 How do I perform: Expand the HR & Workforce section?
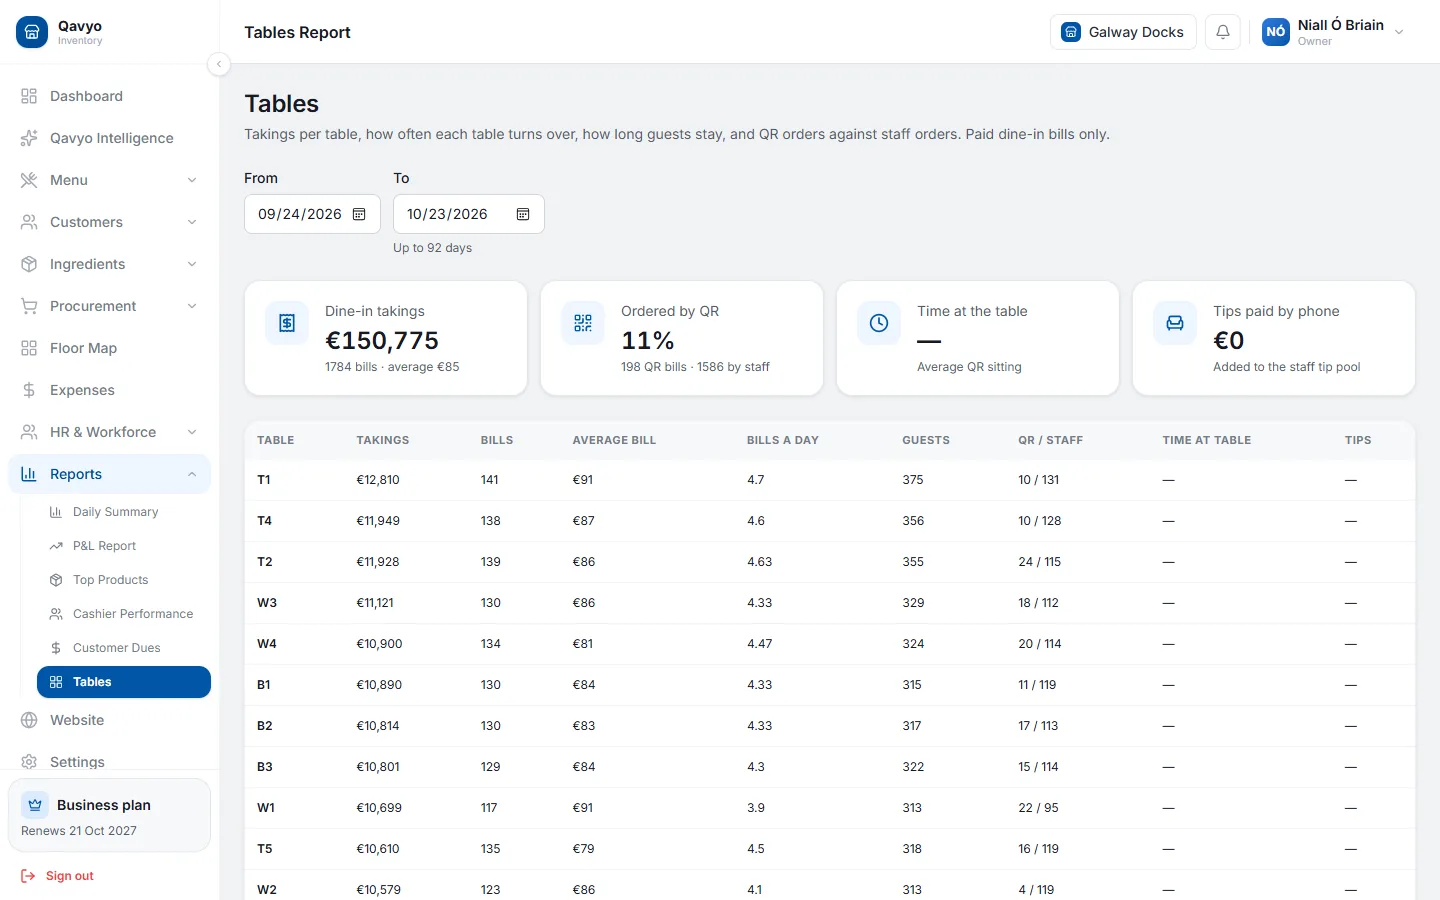tap(110, 432)
